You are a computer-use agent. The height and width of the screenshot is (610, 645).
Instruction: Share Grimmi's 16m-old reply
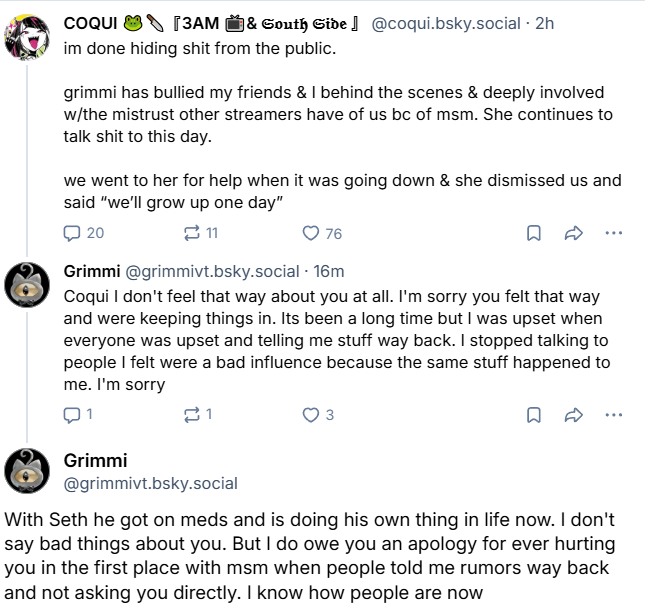(574, 414)
